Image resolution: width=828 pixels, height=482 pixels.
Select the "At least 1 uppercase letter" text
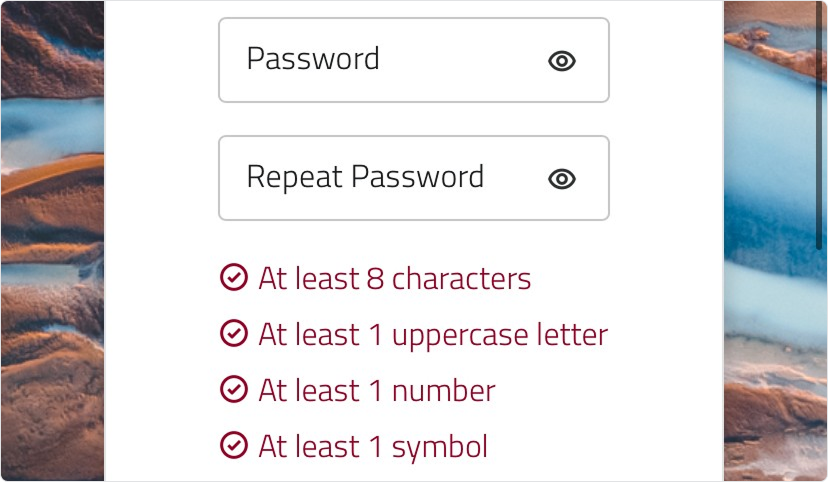(x=432, y=334)
